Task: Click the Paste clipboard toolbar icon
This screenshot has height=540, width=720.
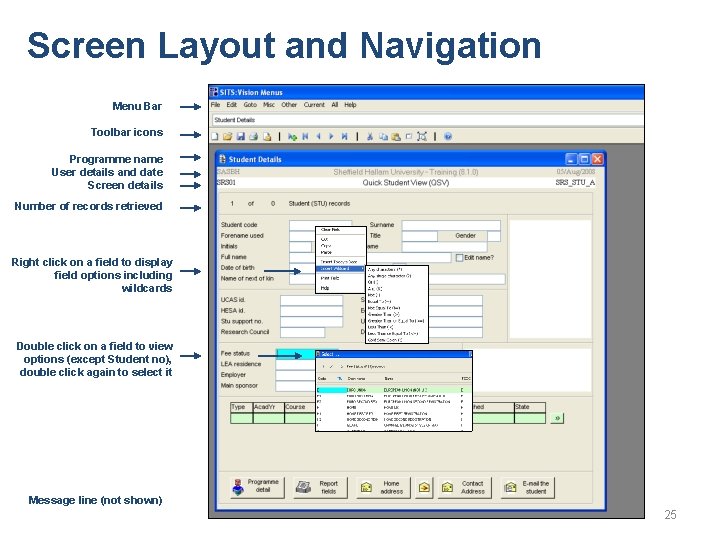Action: 396,136
